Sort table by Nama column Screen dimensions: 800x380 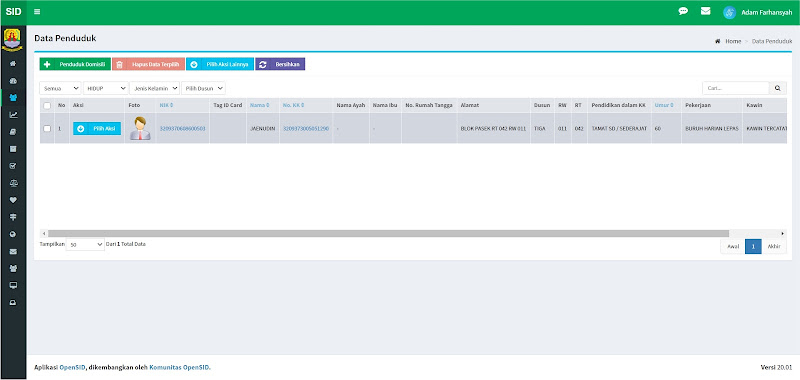(259, 105)
